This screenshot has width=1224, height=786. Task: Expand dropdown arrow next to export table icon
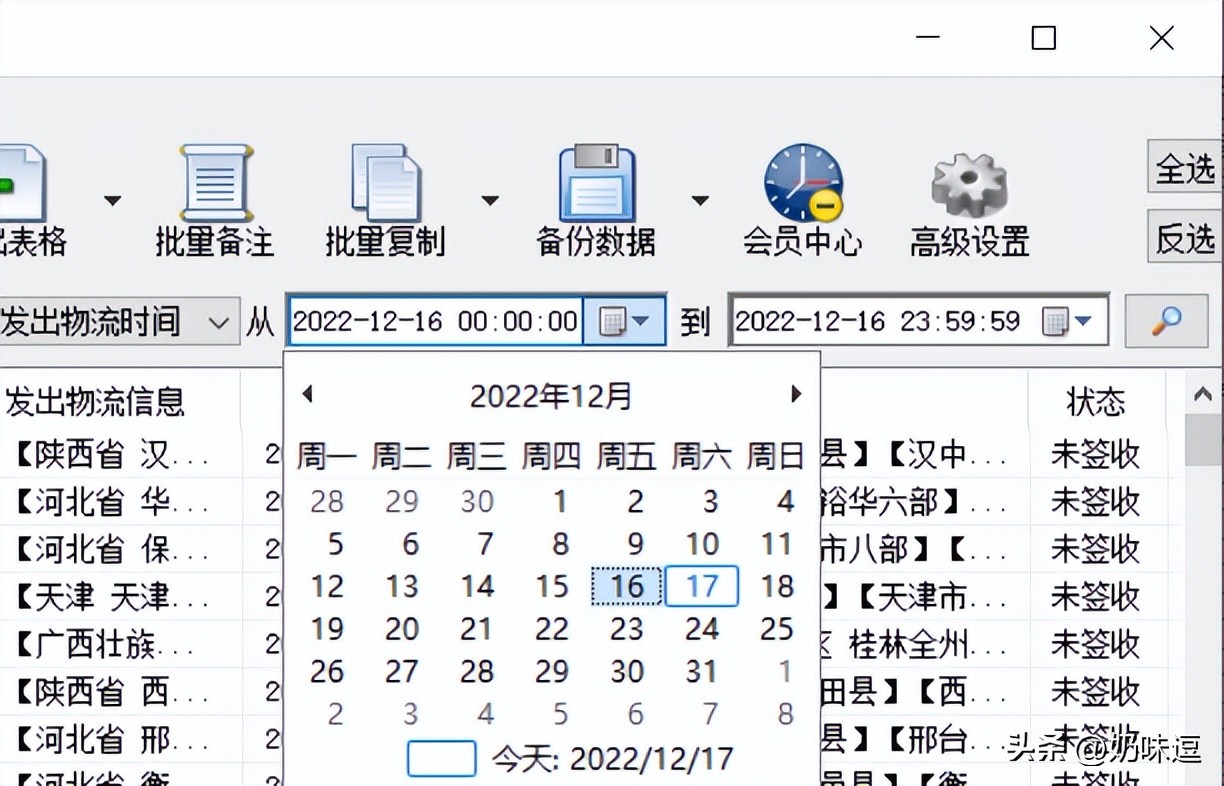(x=112, y=200)
